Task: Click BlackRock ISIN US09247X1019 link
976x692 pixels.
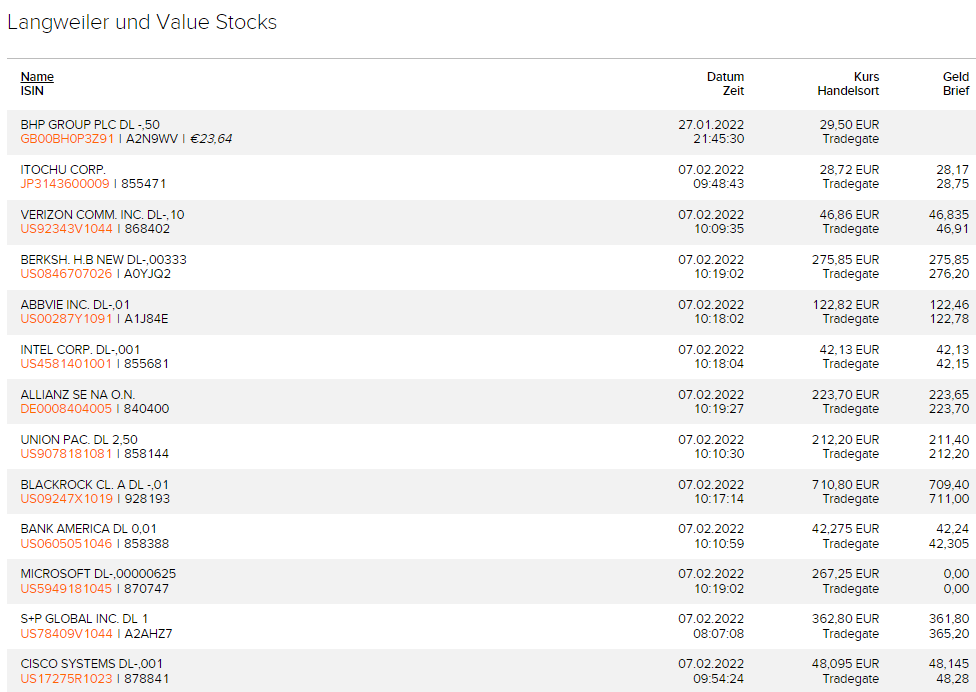Action: point(66,499)
